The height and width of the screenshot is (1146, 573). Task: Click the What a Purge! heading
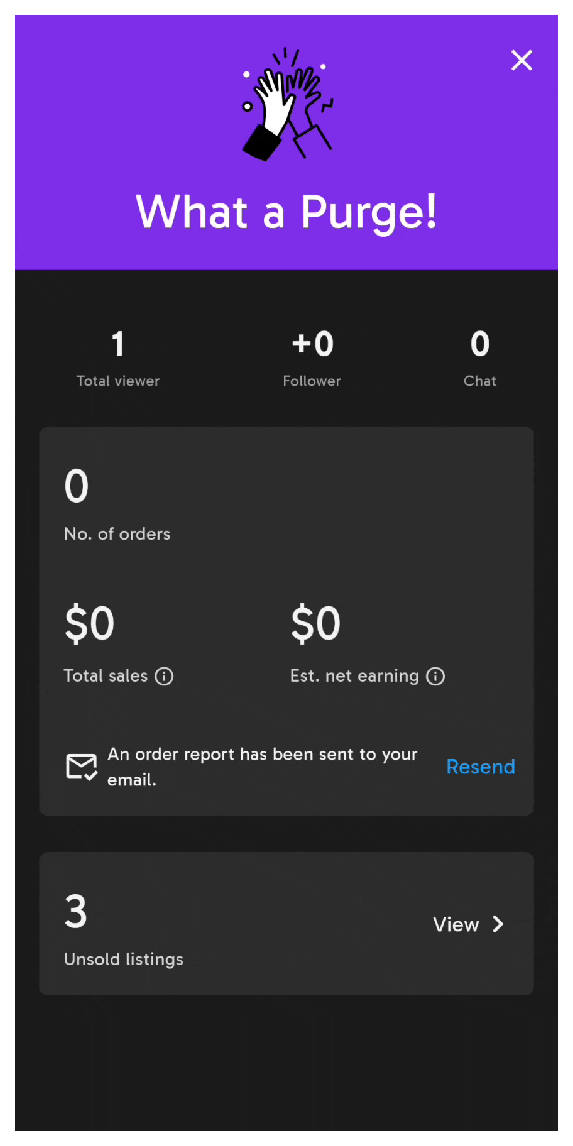[286, 210]
